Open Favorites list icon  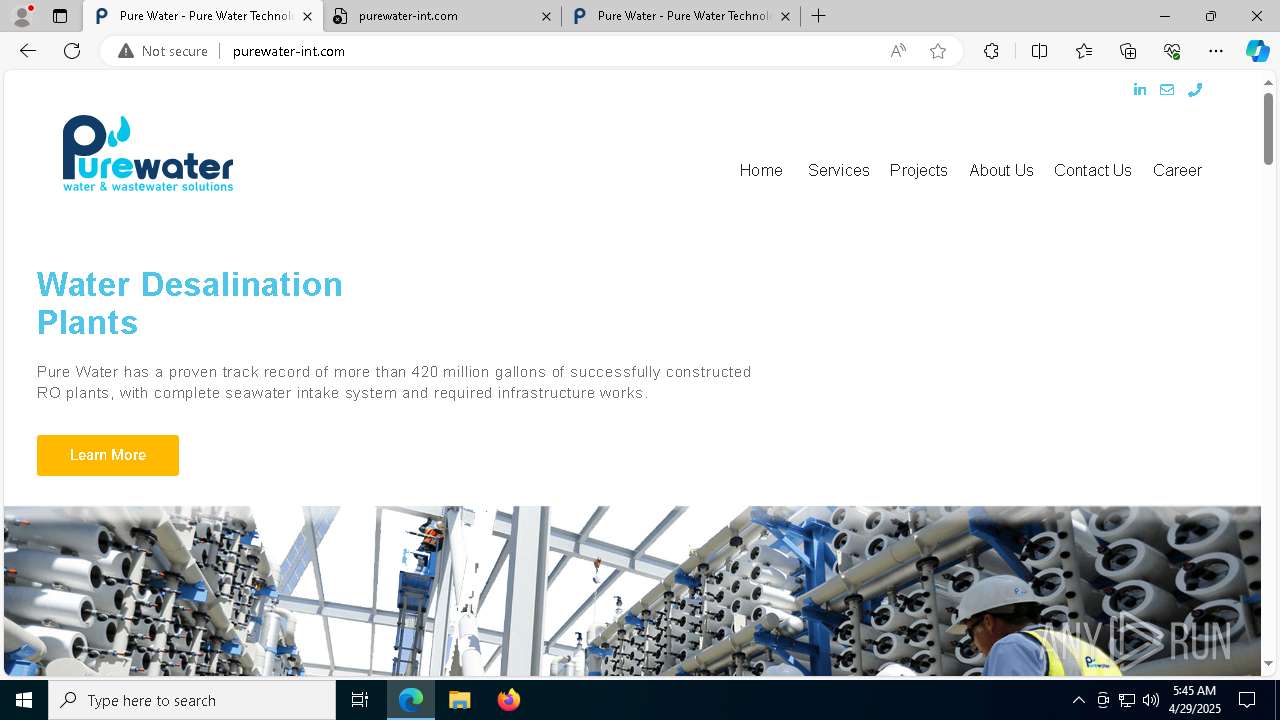pyautogui.click(x=1084, y=51)
